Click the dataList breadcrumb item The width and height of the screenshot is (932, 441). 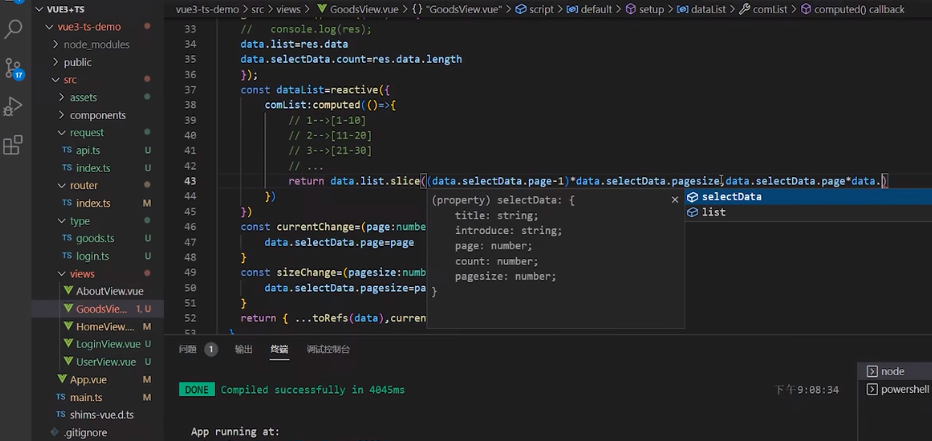701,9
